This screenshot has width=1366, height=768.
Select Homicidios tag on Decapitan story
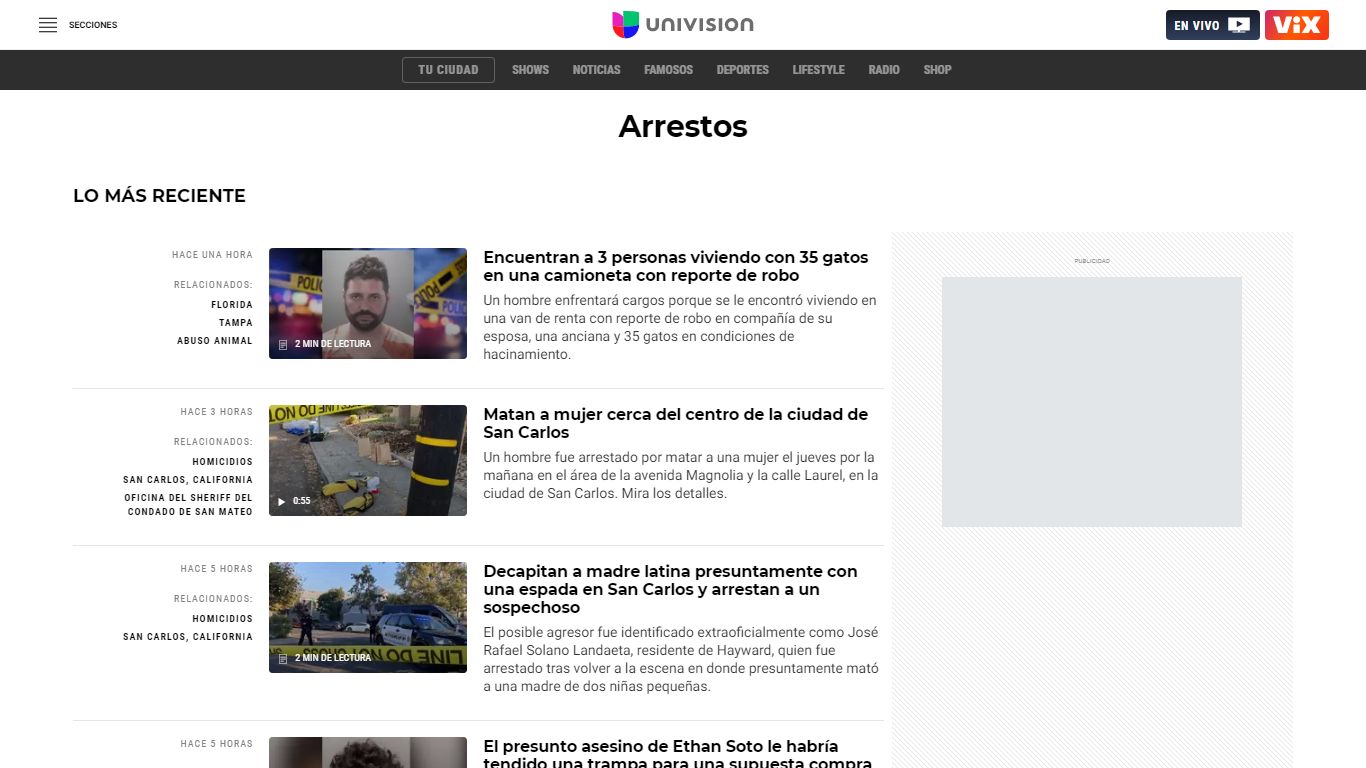(x=223, y=619)
